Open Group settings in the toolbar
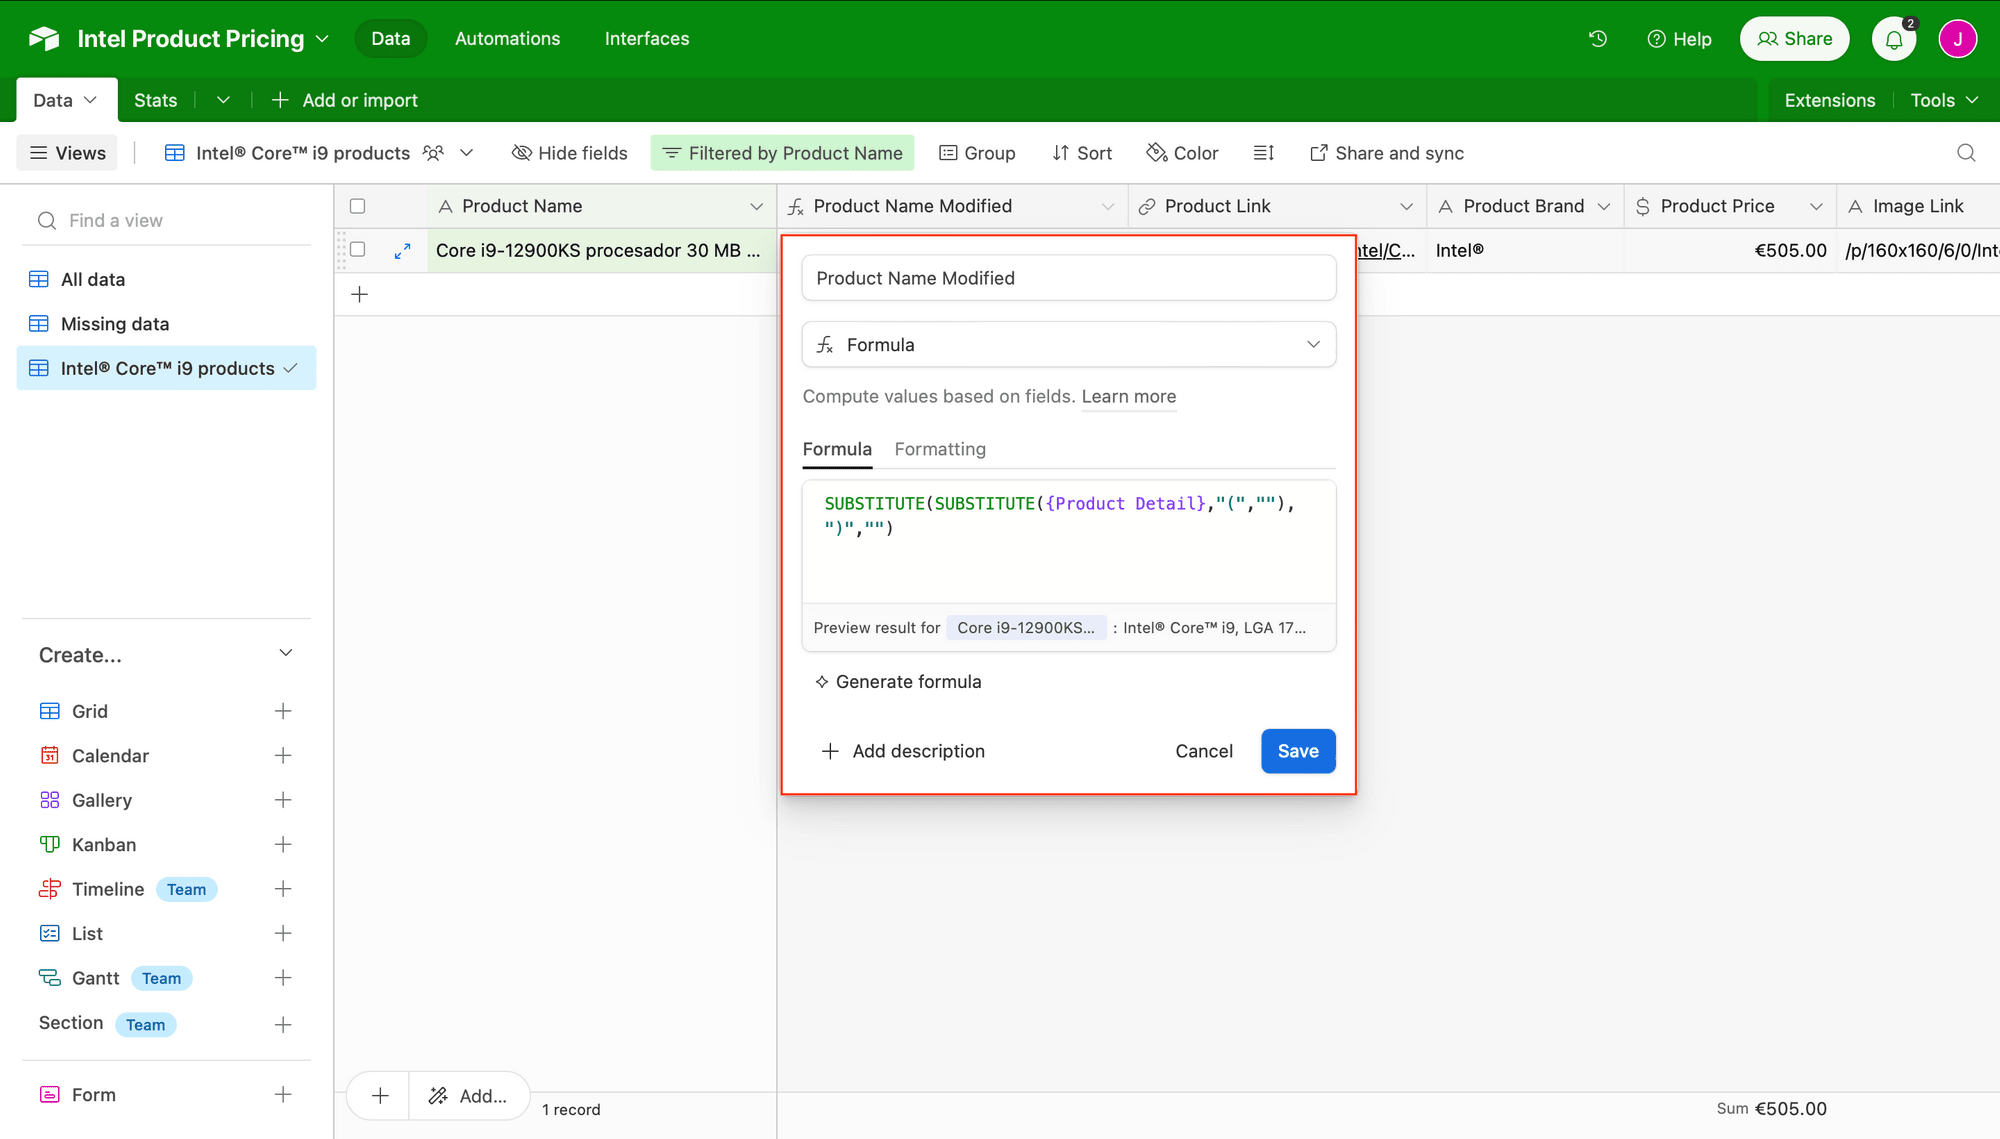 coord(977,152)
